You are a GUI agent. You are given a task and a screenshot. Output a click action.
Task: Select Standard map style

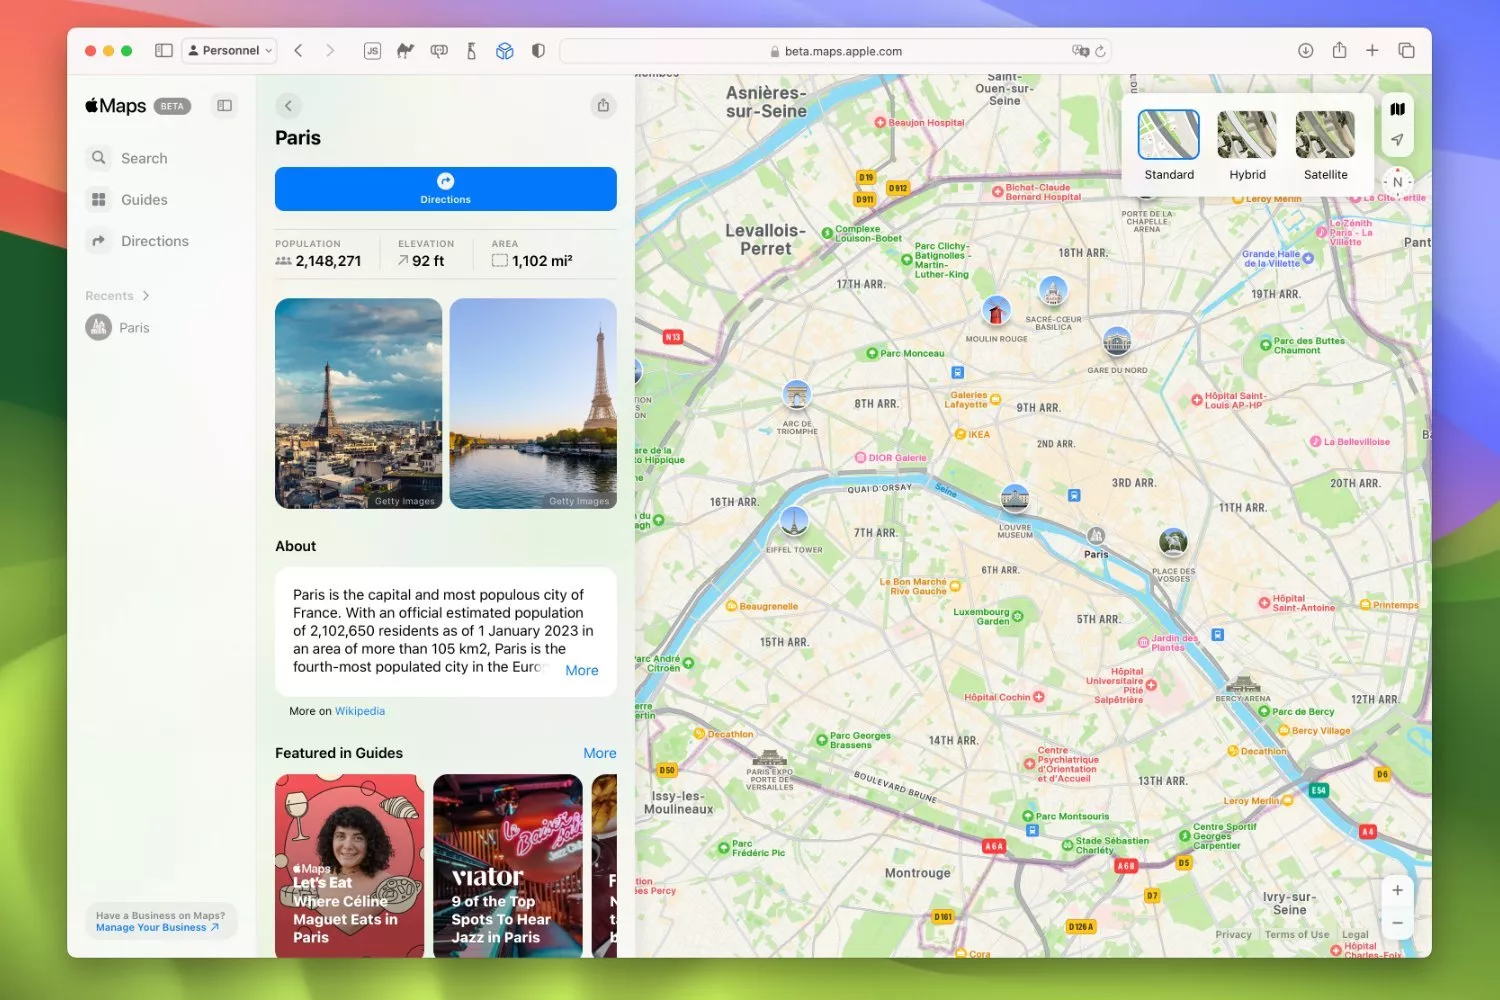(x=1168, y=146)
